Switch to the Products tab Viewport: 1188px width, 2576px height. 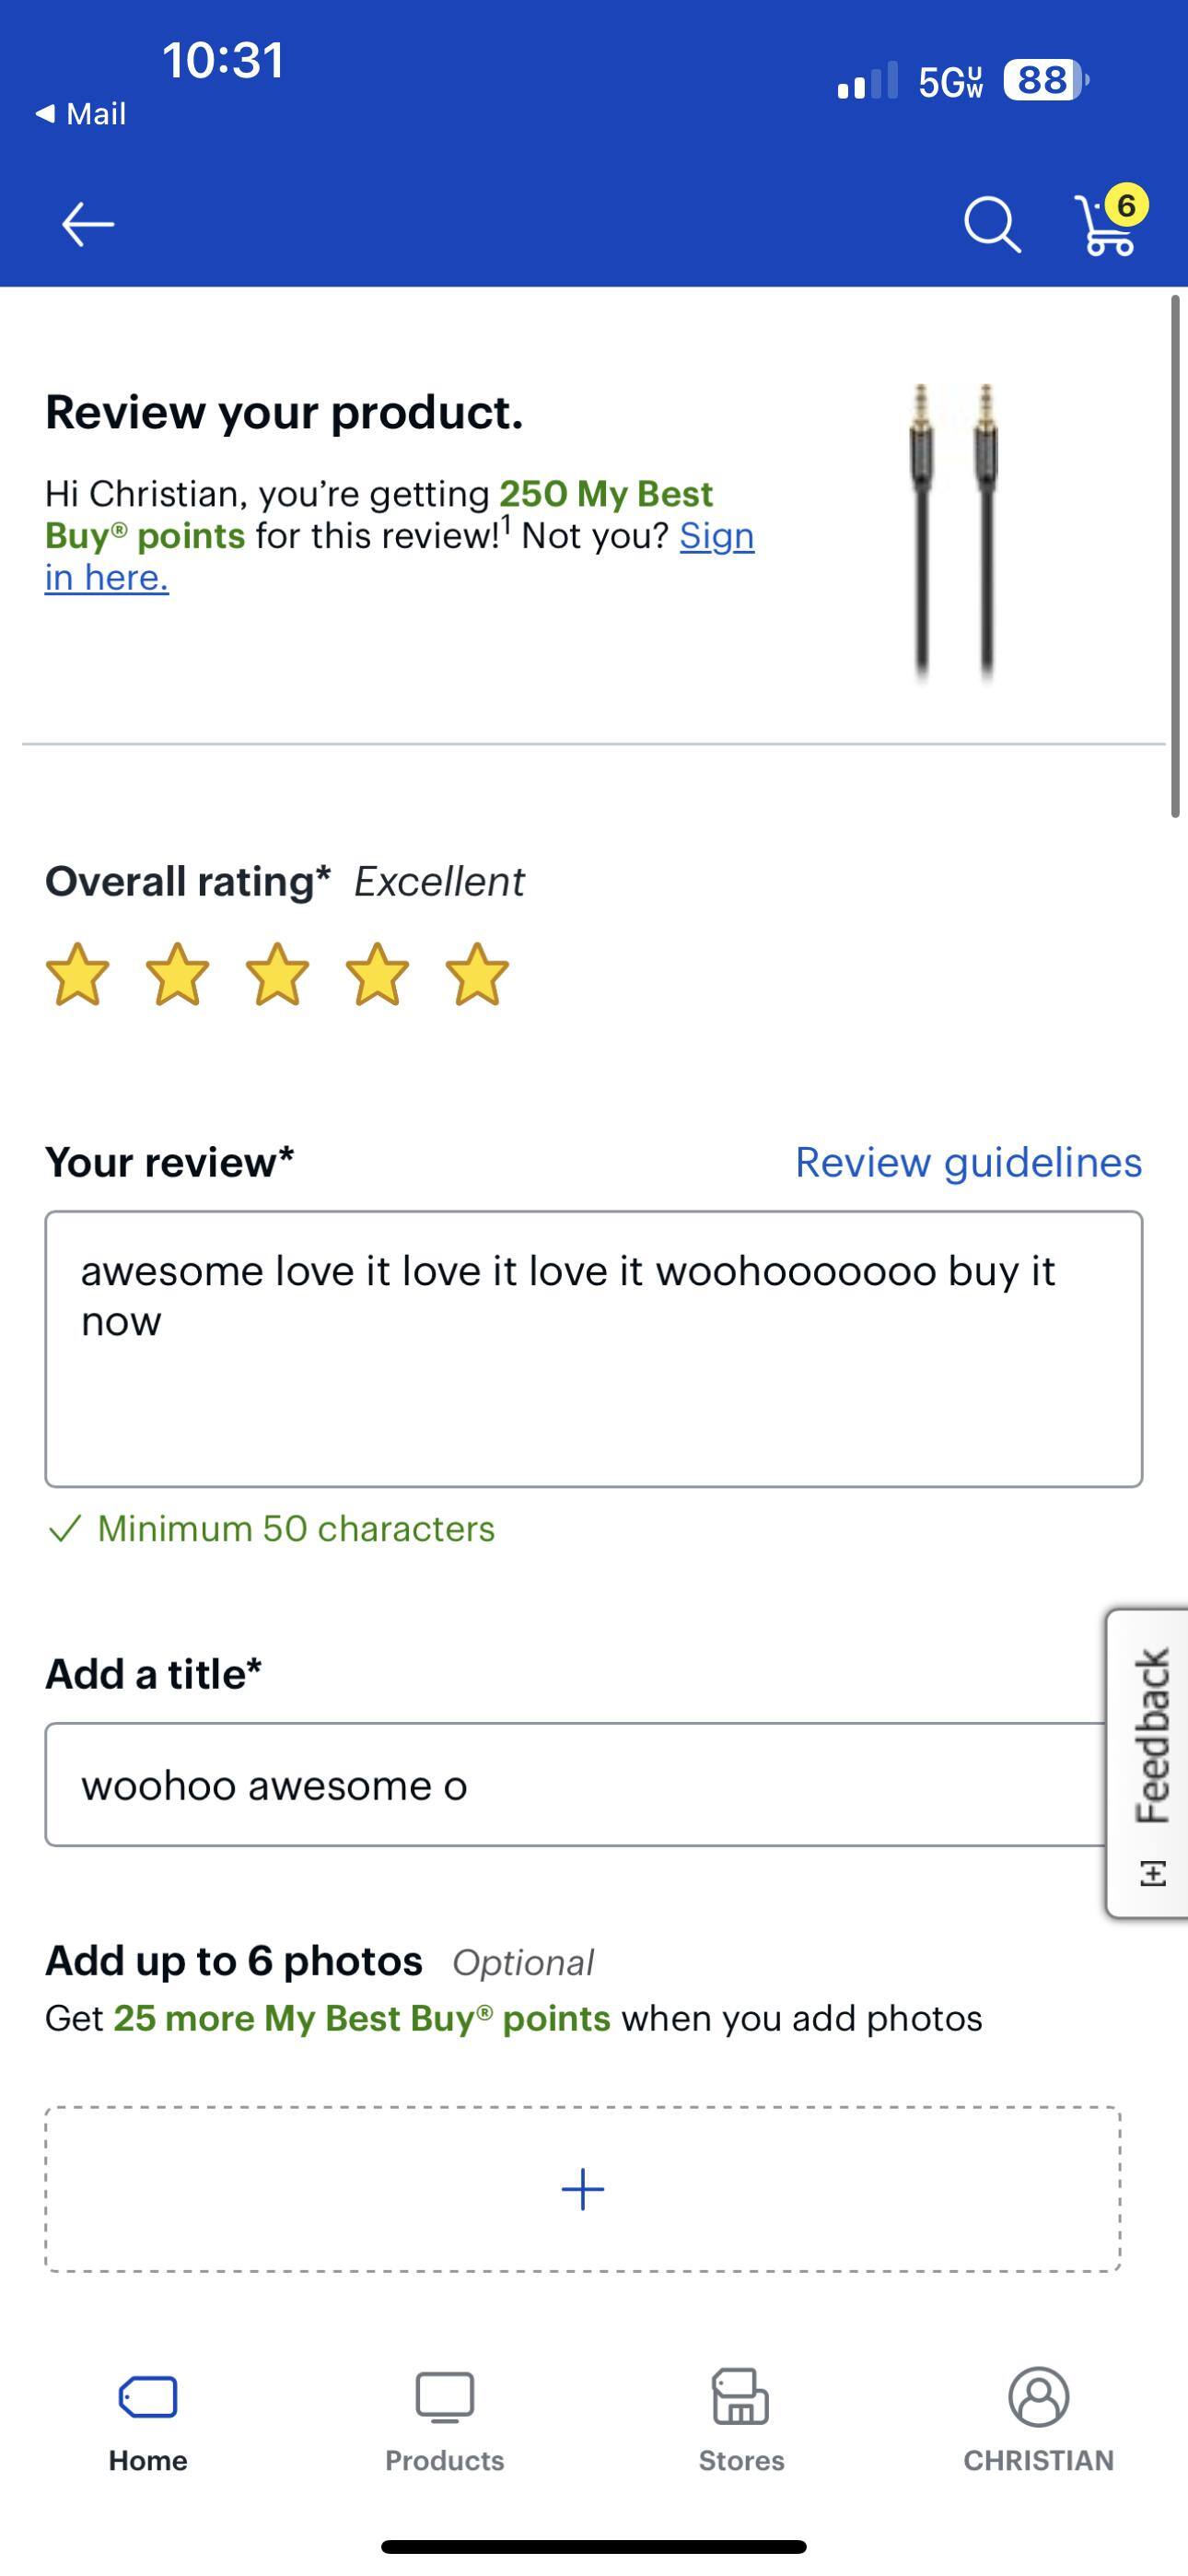[445, 2418]
